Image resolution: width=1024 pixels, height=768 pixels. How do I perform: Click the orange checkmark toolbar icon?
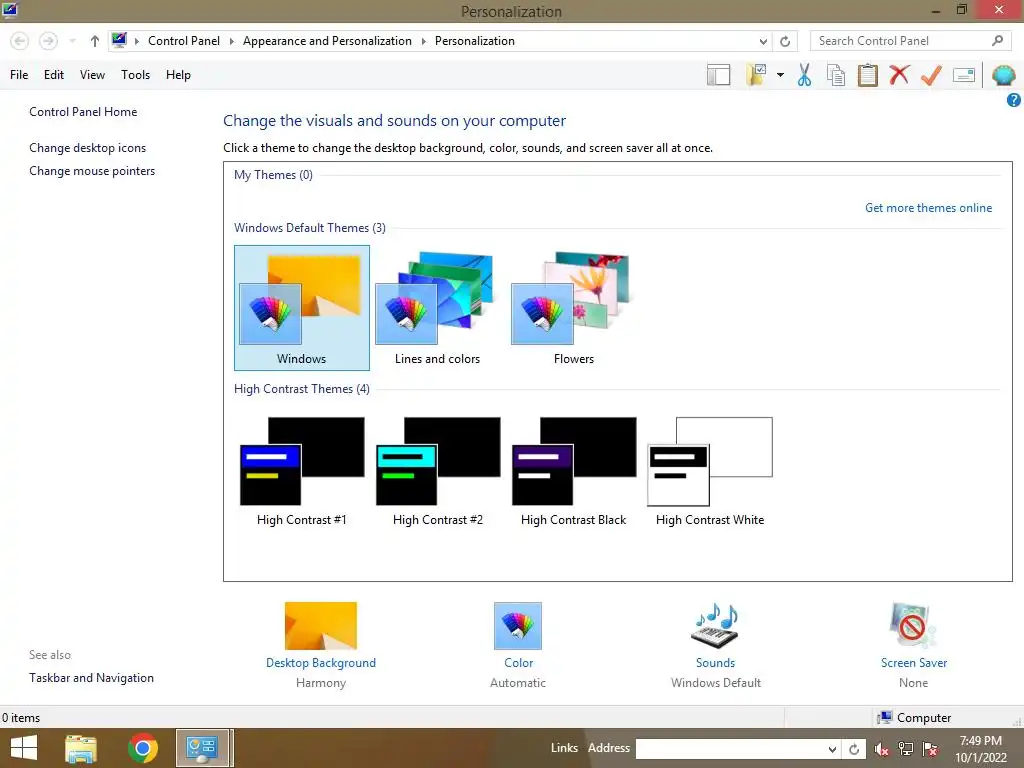[x=931, y=75]
